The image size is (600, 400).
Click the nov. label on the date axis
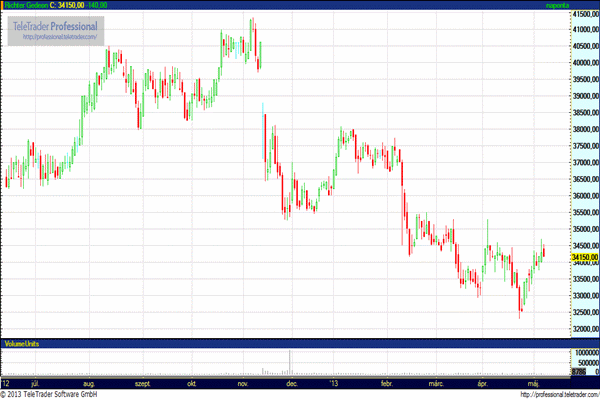point(243,383)
